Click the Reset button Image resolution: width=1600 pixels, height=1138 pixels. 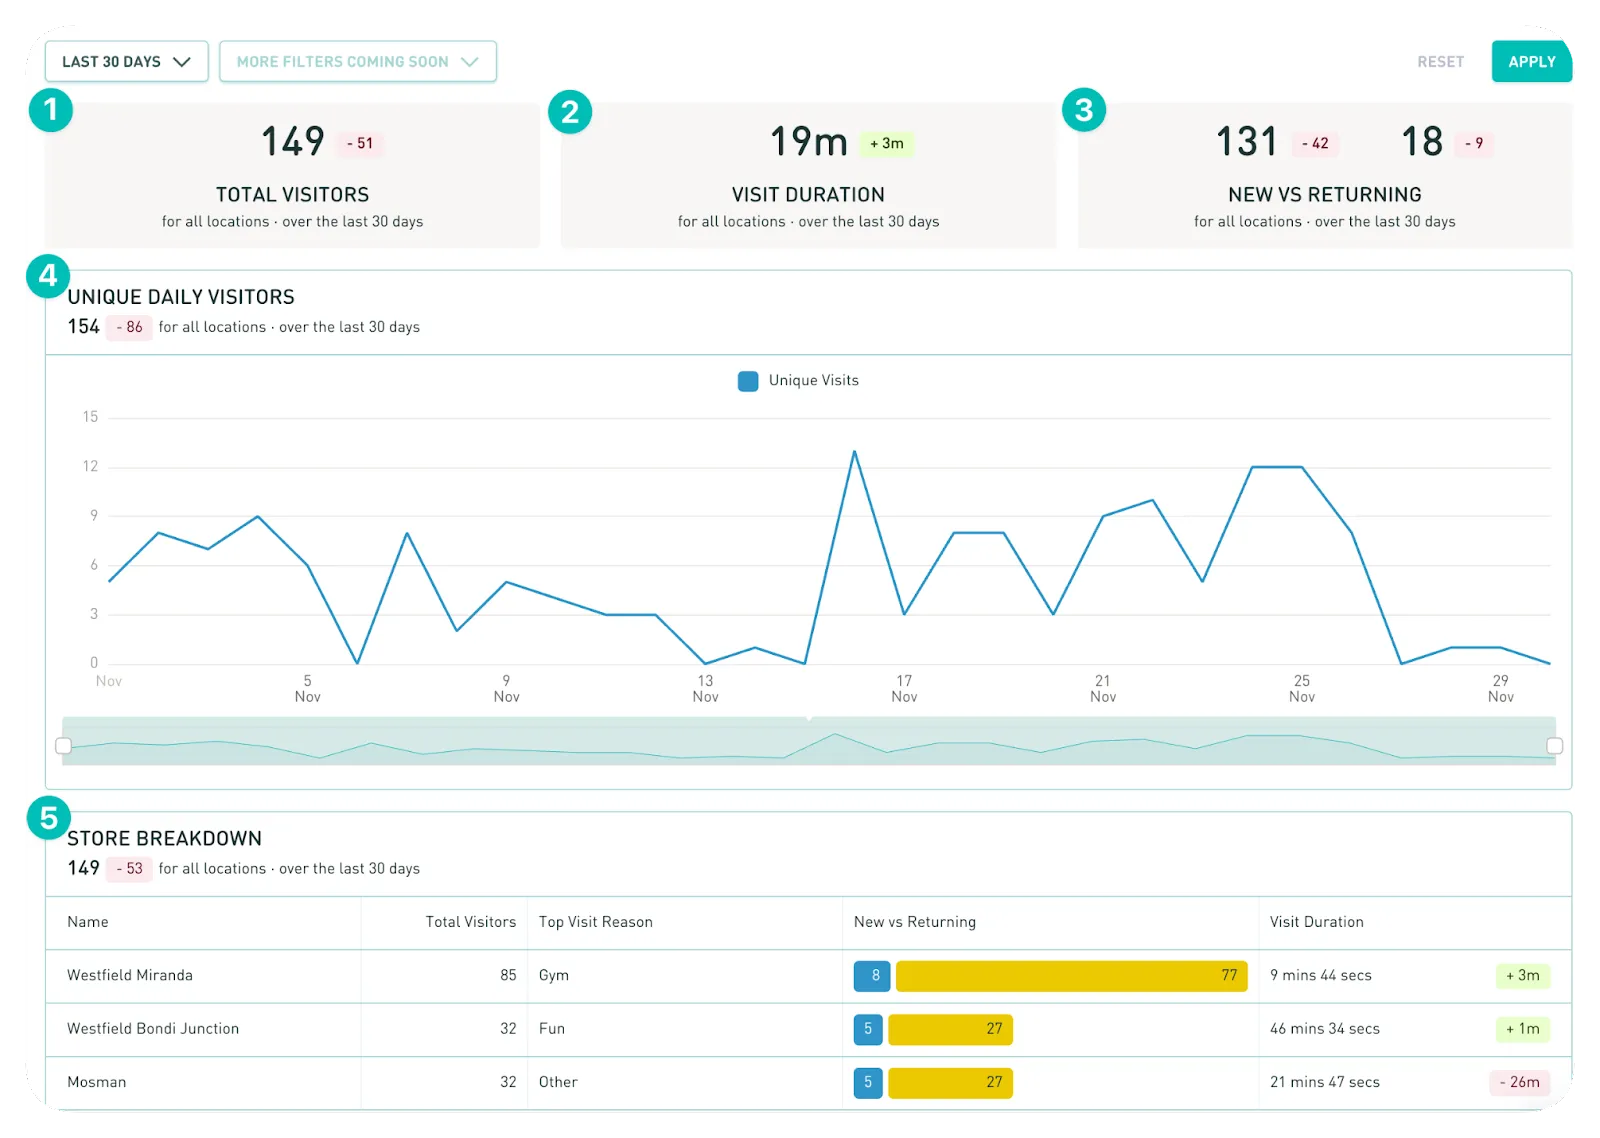(1440, 62)
